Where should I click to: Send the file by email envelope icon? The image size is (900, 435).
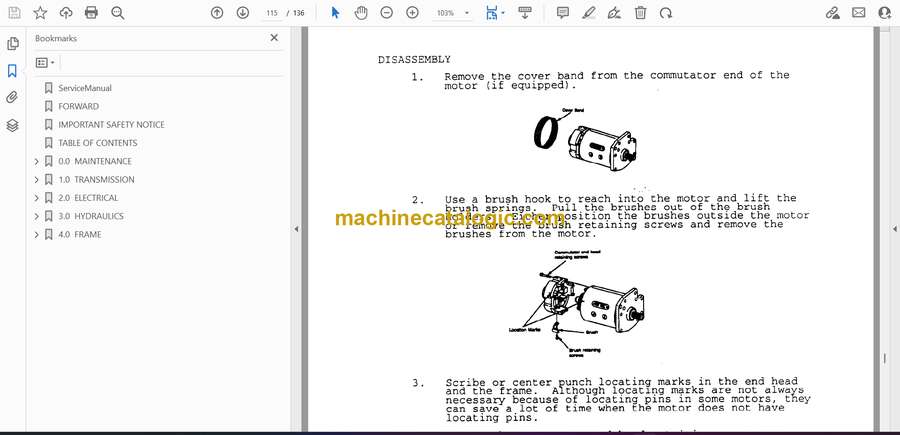point(859,13)
